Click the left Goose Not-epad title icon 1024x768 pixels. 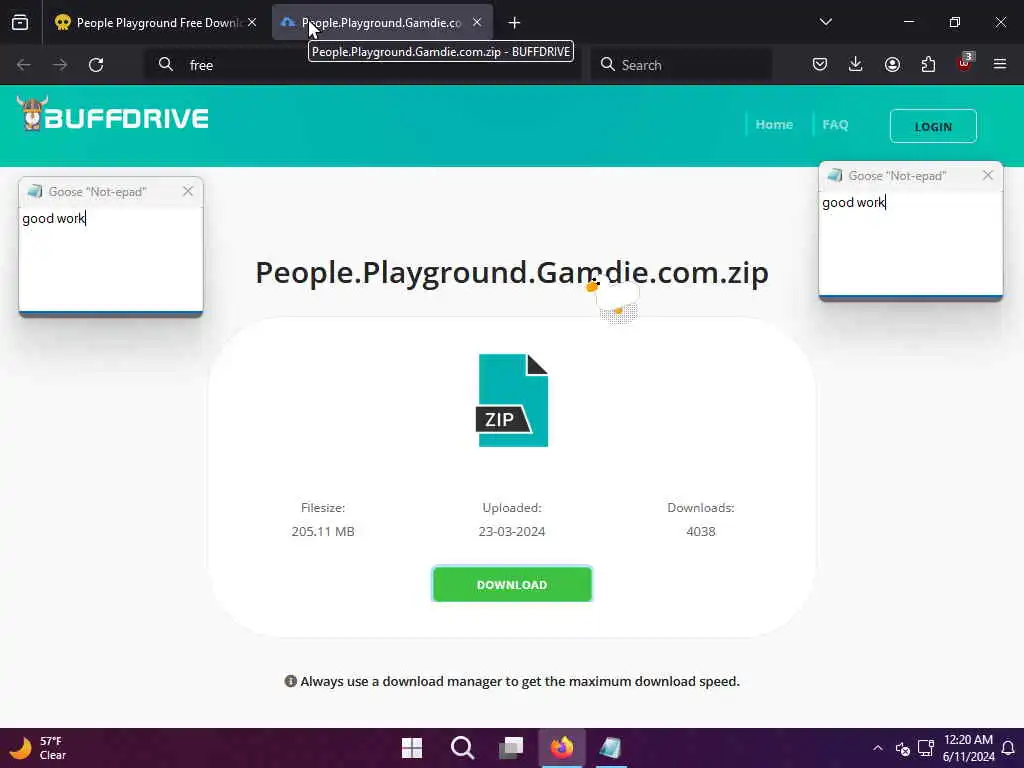pos(35,191)
